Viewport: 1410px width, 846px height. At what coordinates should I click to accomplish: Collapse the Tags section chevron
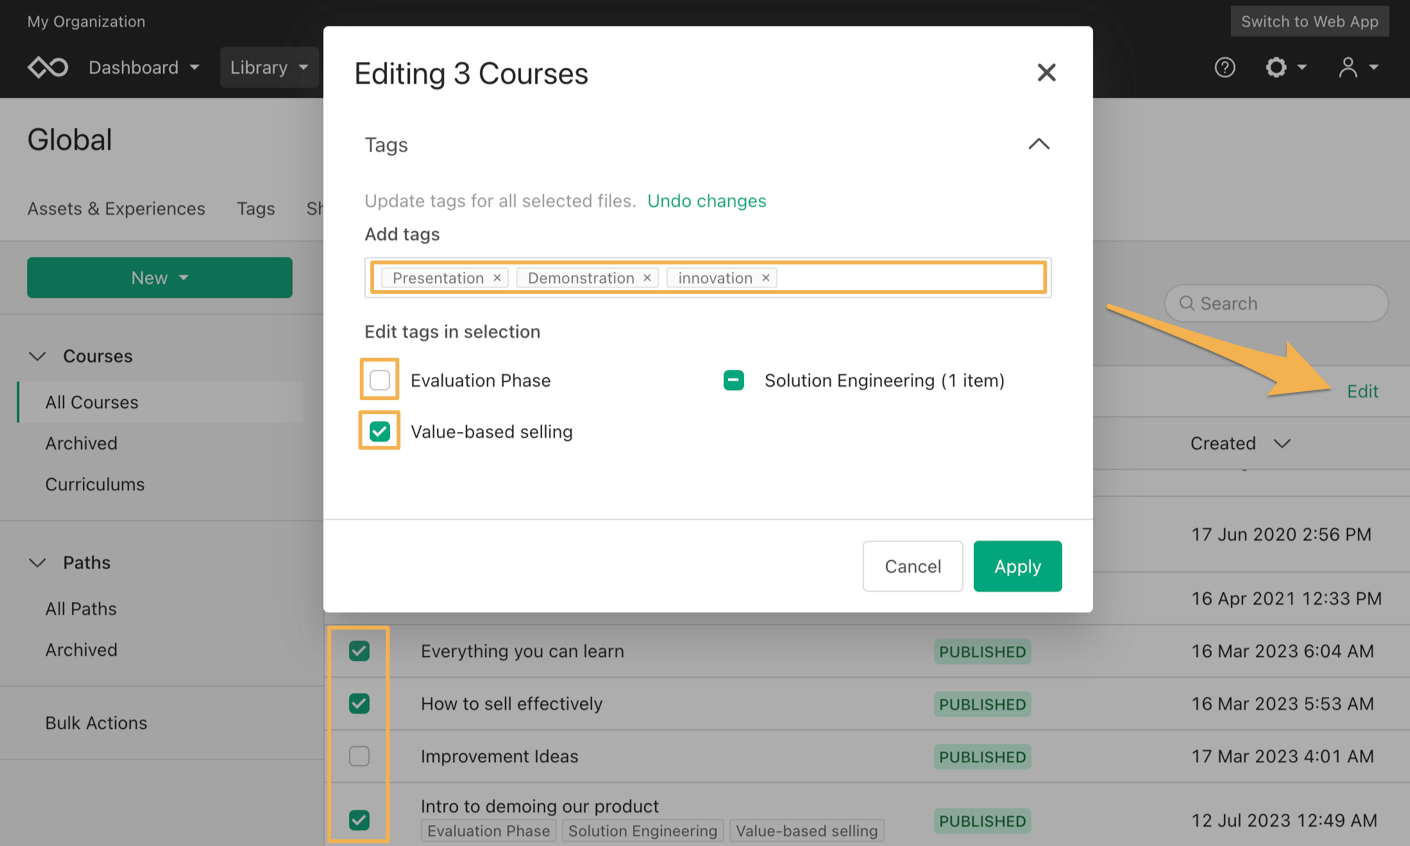click(1039, 144)
